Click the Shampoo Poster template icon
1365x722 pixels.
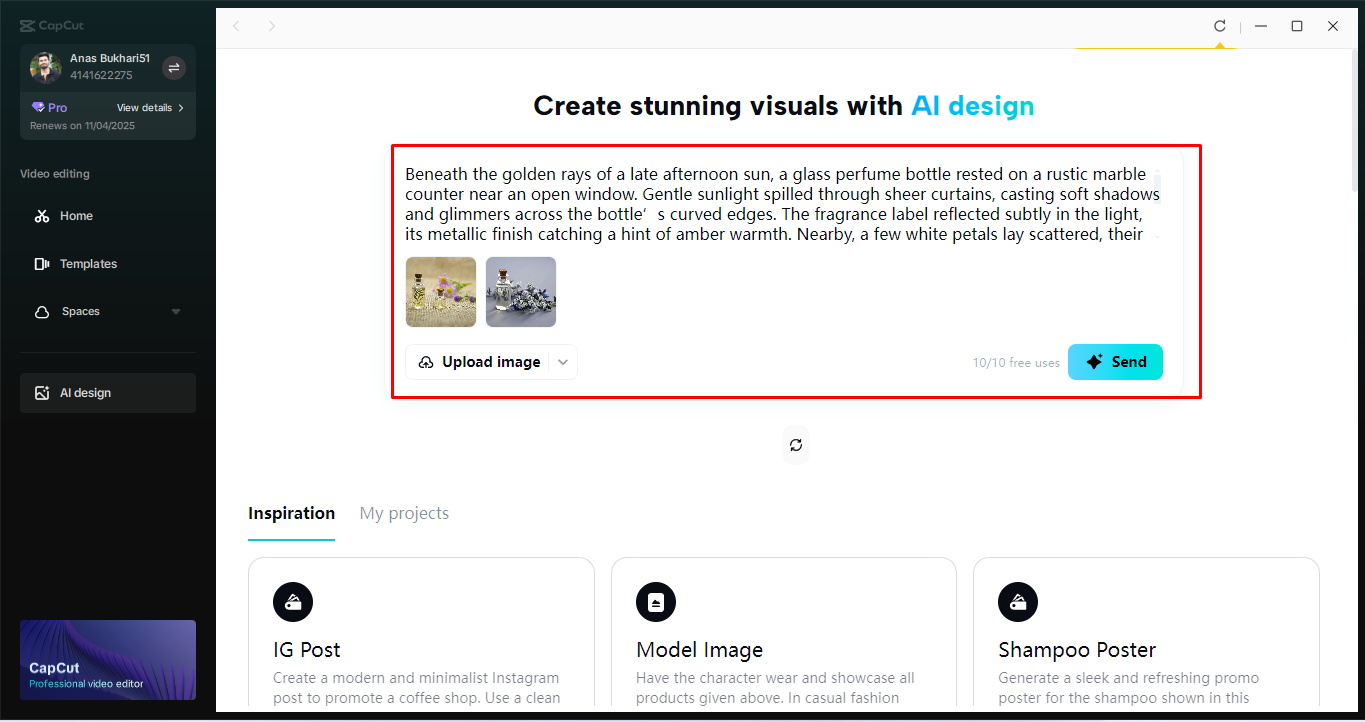1018,602
